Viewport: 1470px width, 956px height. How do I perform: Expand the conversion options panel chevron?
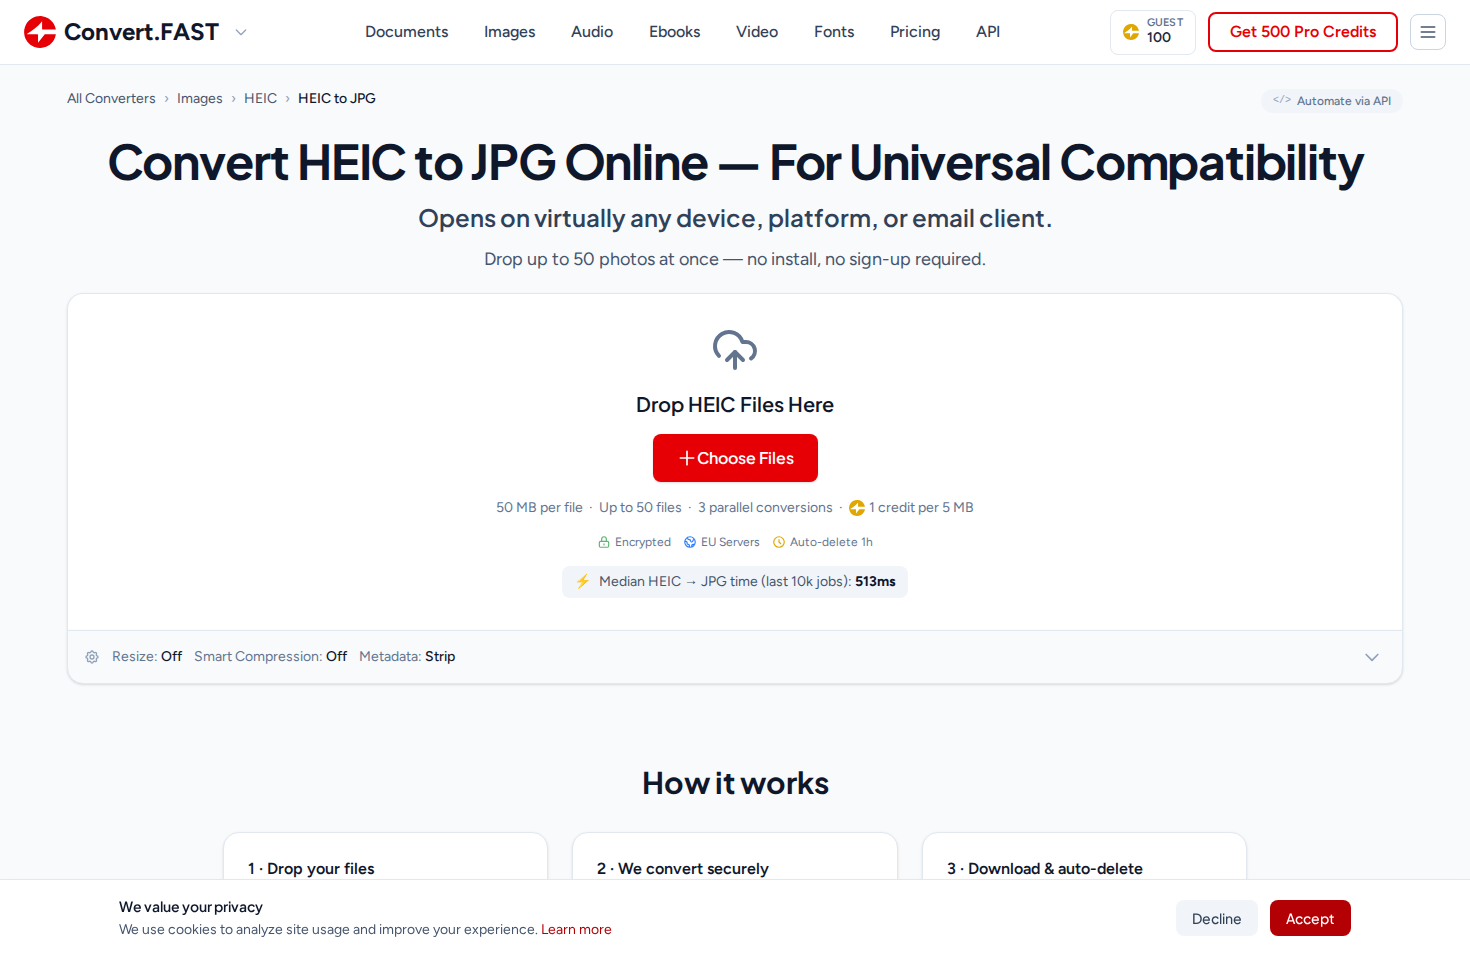1372,657
